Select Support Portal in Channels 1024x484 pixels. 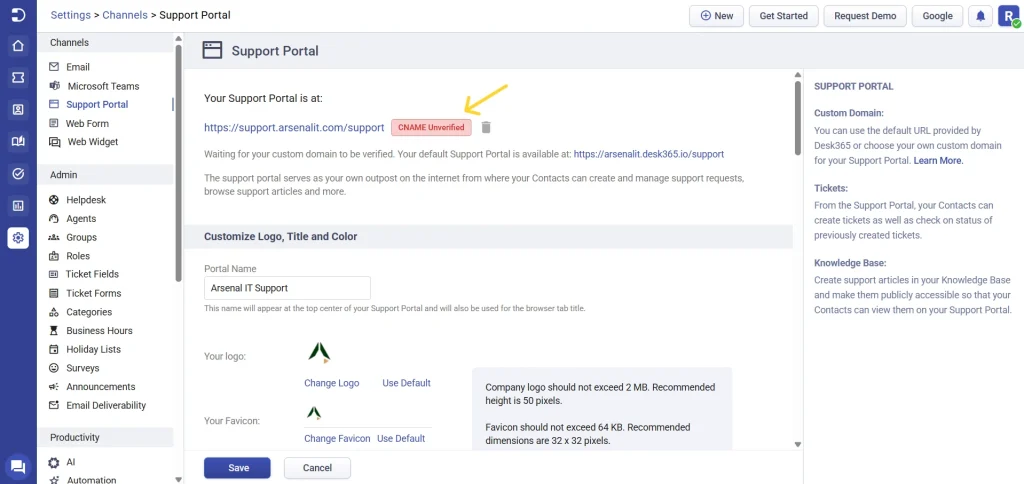pos(97,105)
